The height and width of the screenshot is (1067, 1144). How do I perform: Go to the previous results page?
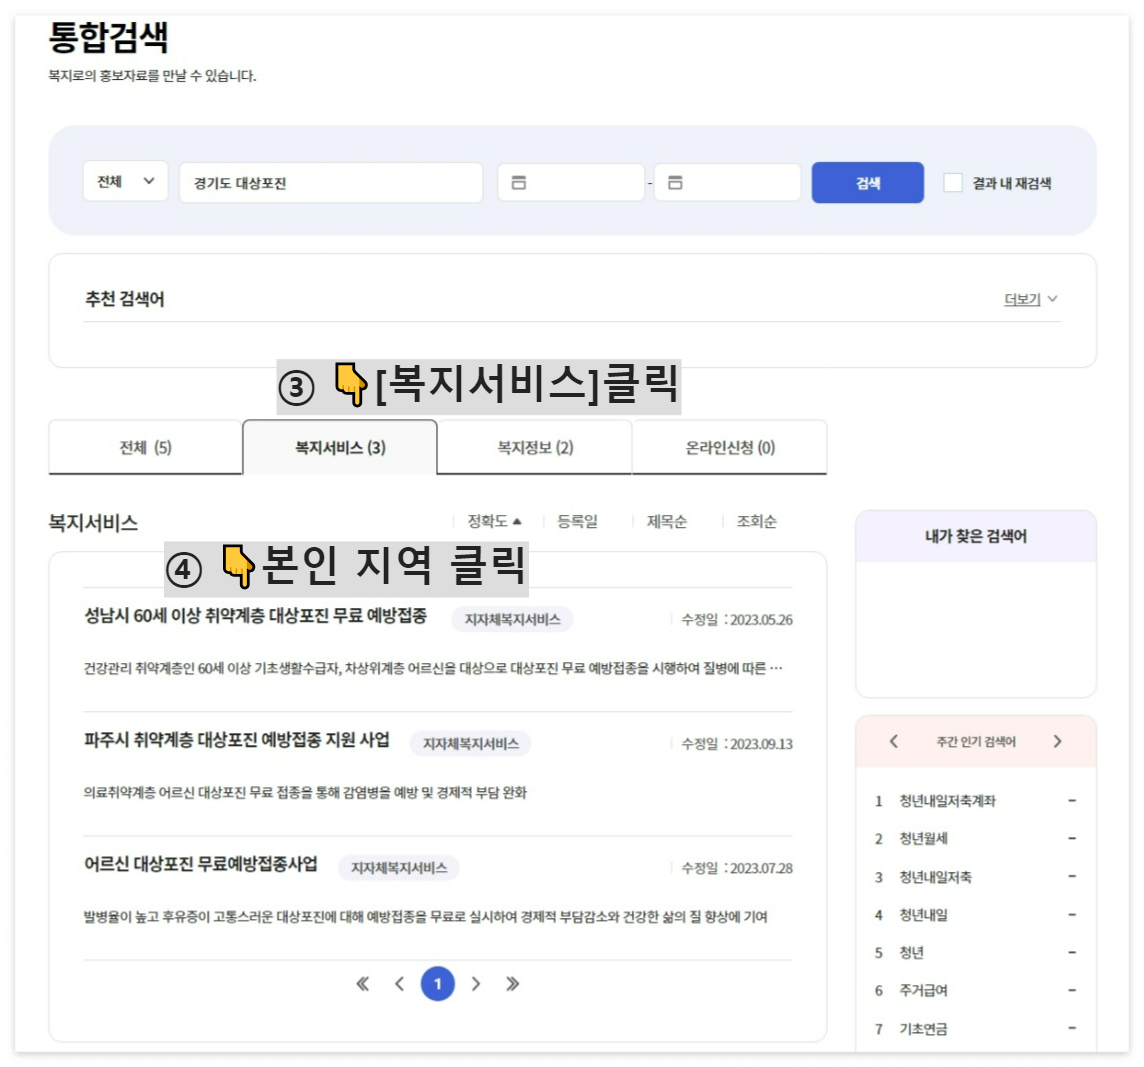(401, 983)
